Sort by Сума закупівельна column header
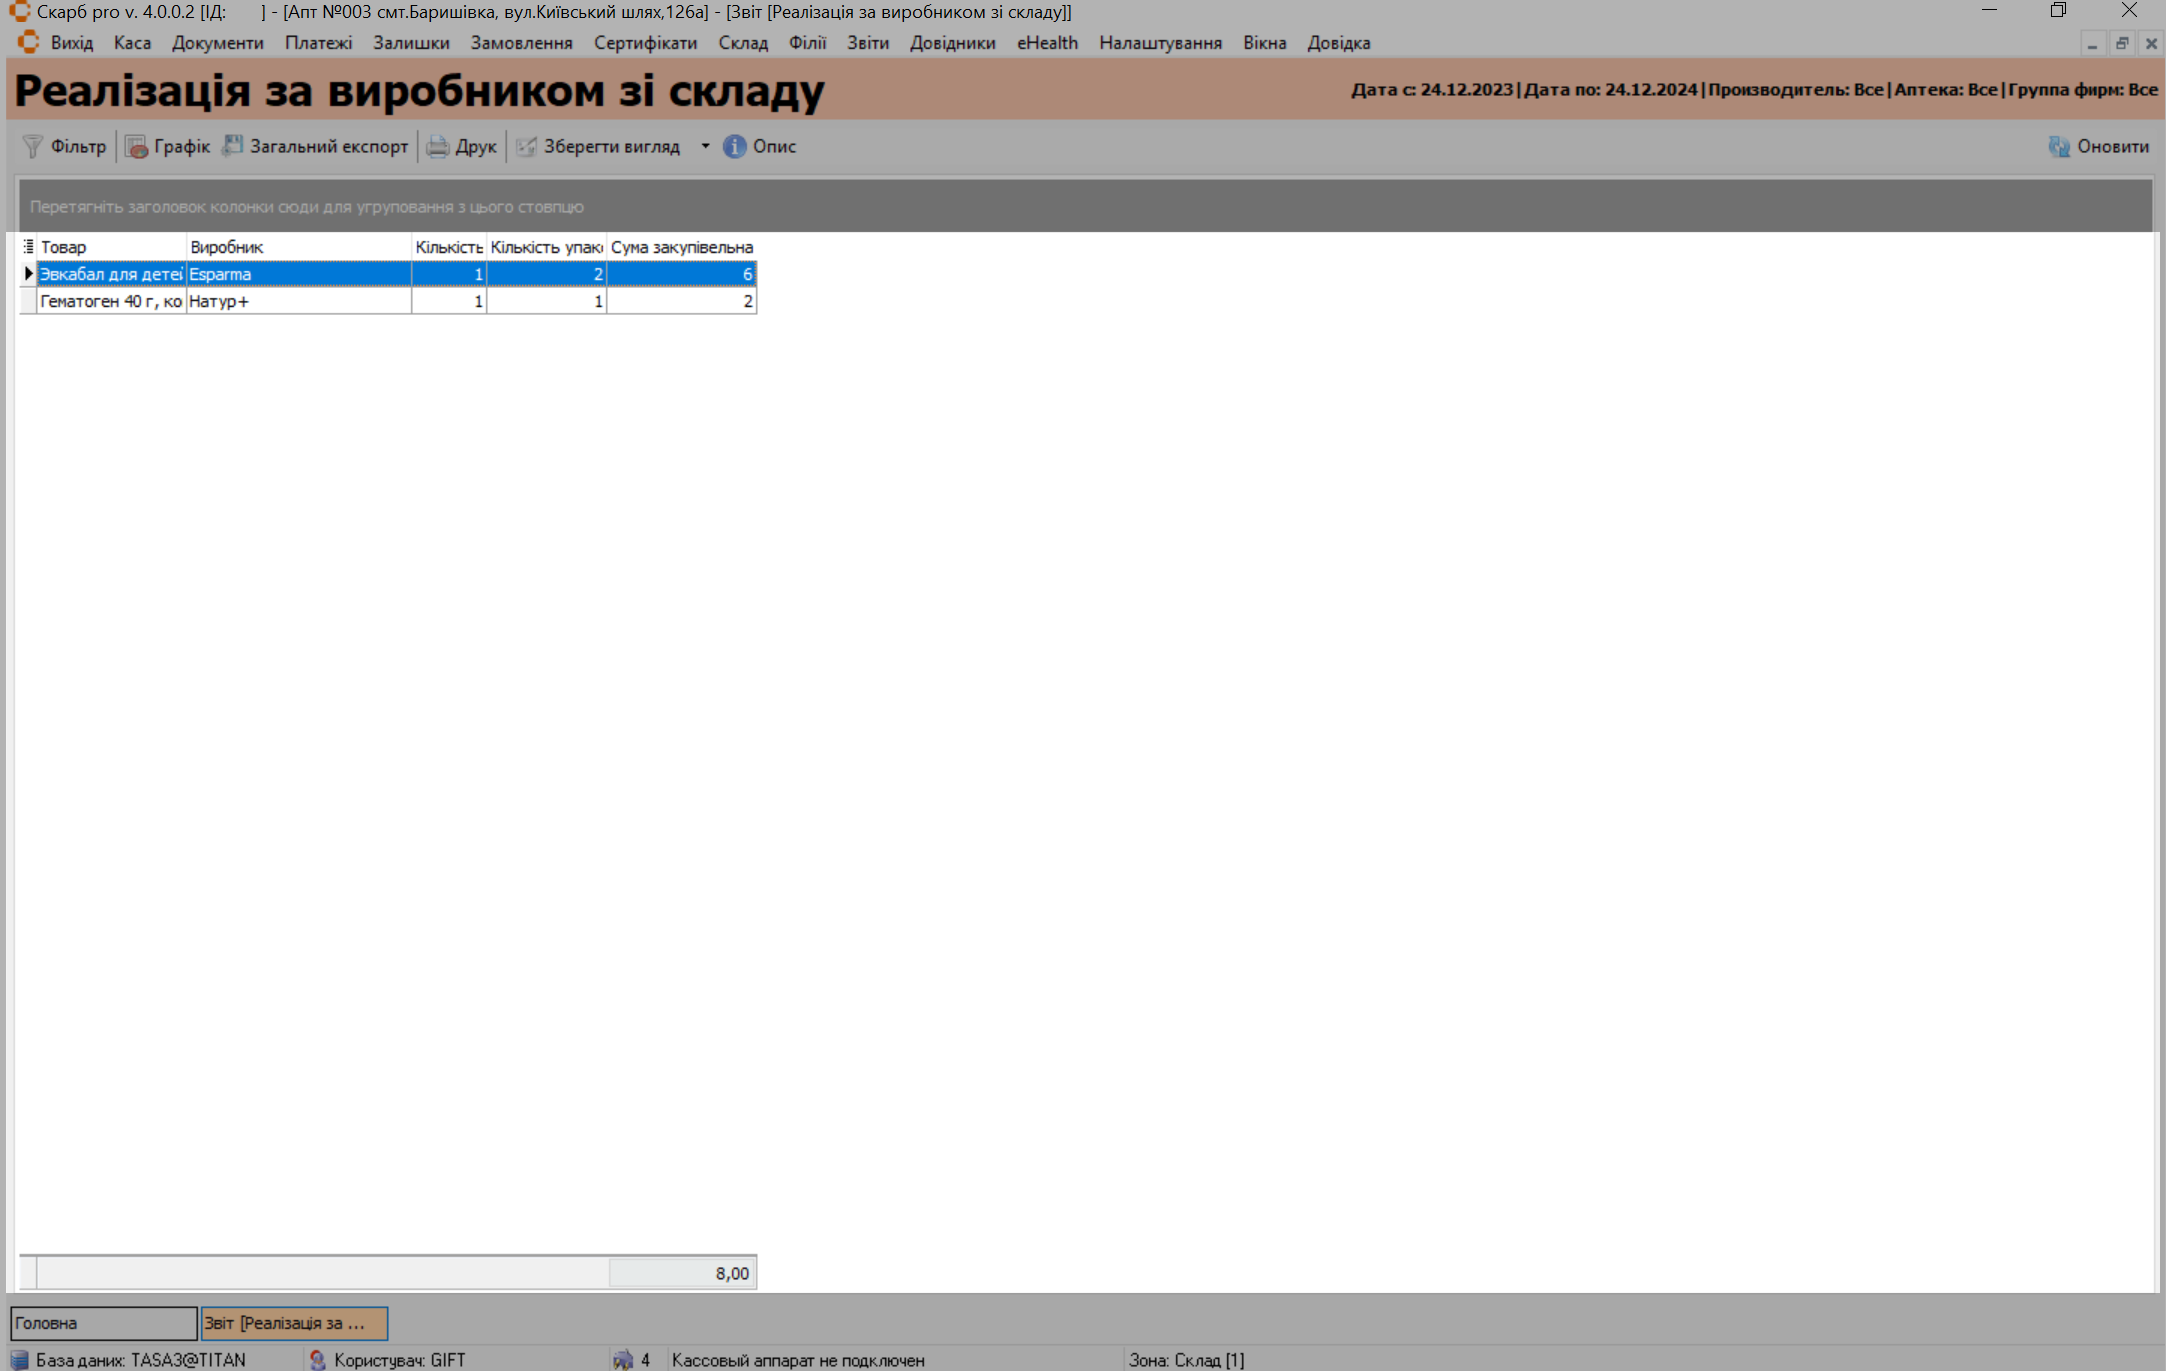This screenshot has height=1371, width=2166. tap(681, 247)
